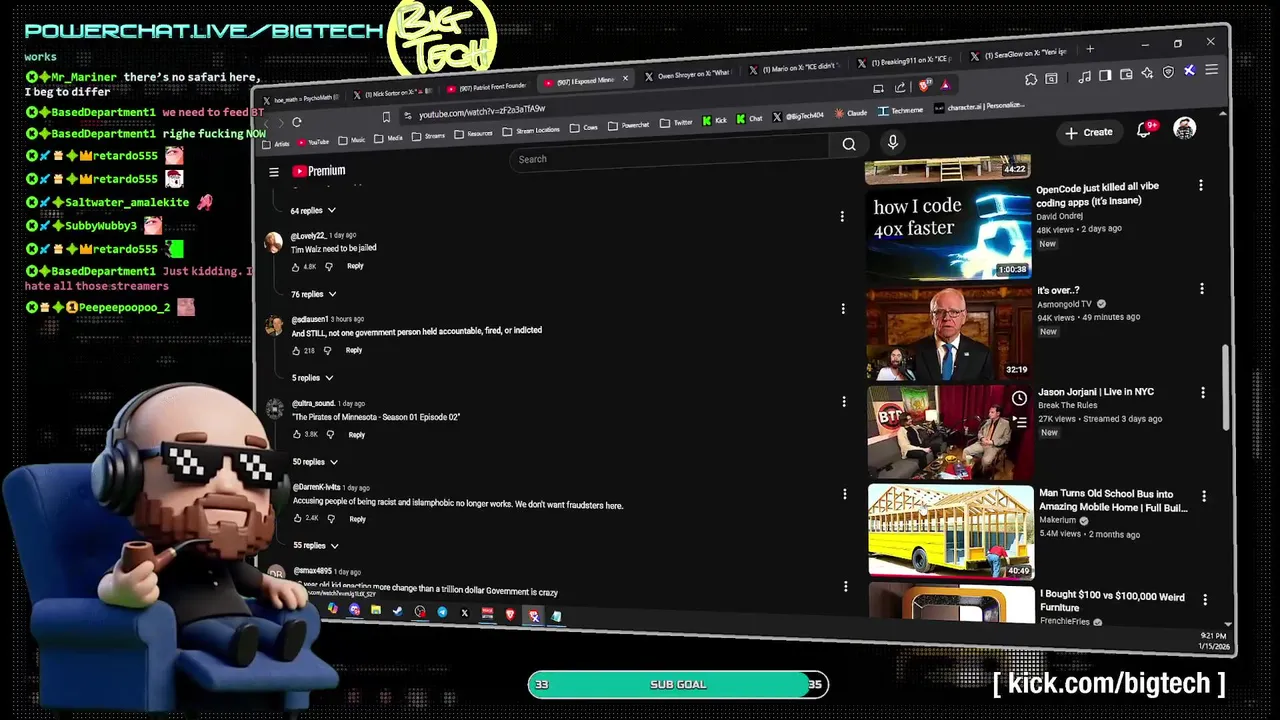Viewport: 1280px width, 720px height.
Task: Switch to the Owen Shroyer on X tab
Action: click(x=687, y=75)
